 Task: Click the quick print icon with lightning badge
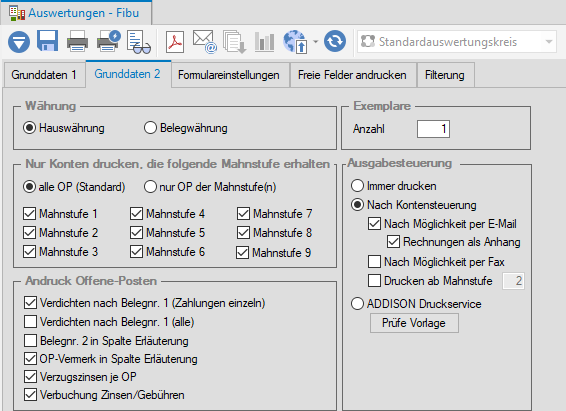(108, 41)
